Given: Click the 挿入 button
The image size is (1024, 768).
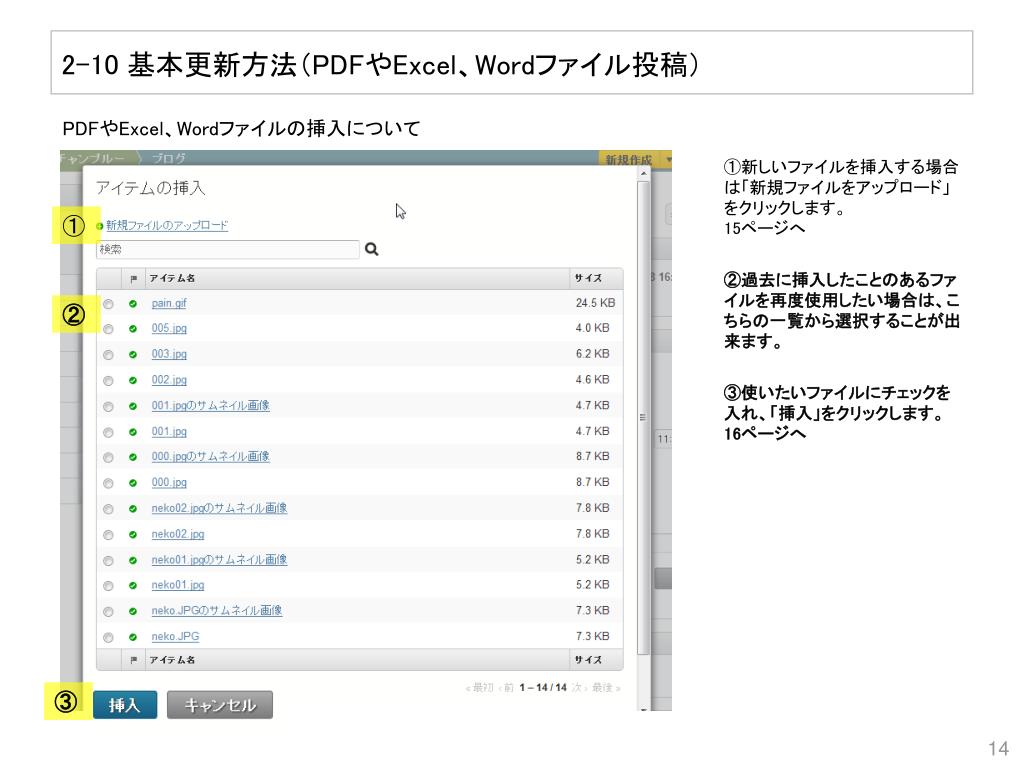Looking at the screenshot, I should click(125, 705).
